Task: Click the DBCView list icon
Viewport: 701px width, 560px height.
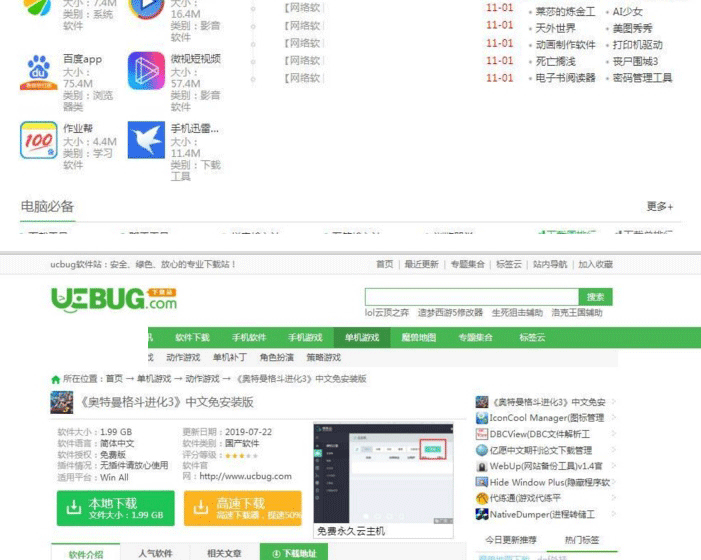Action: coord(481,434)
